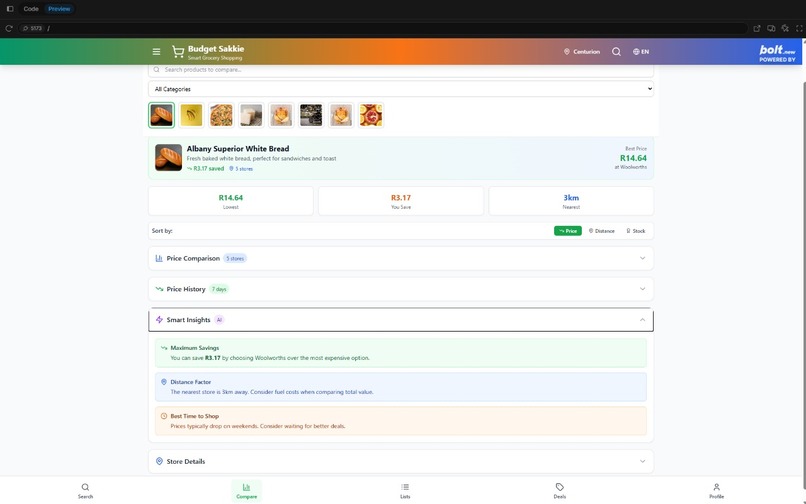Image resolution: width=806 pixels, height=504 pixels.
Task: Open the header search magnifier icon
Action: click(x=616, y=51)
